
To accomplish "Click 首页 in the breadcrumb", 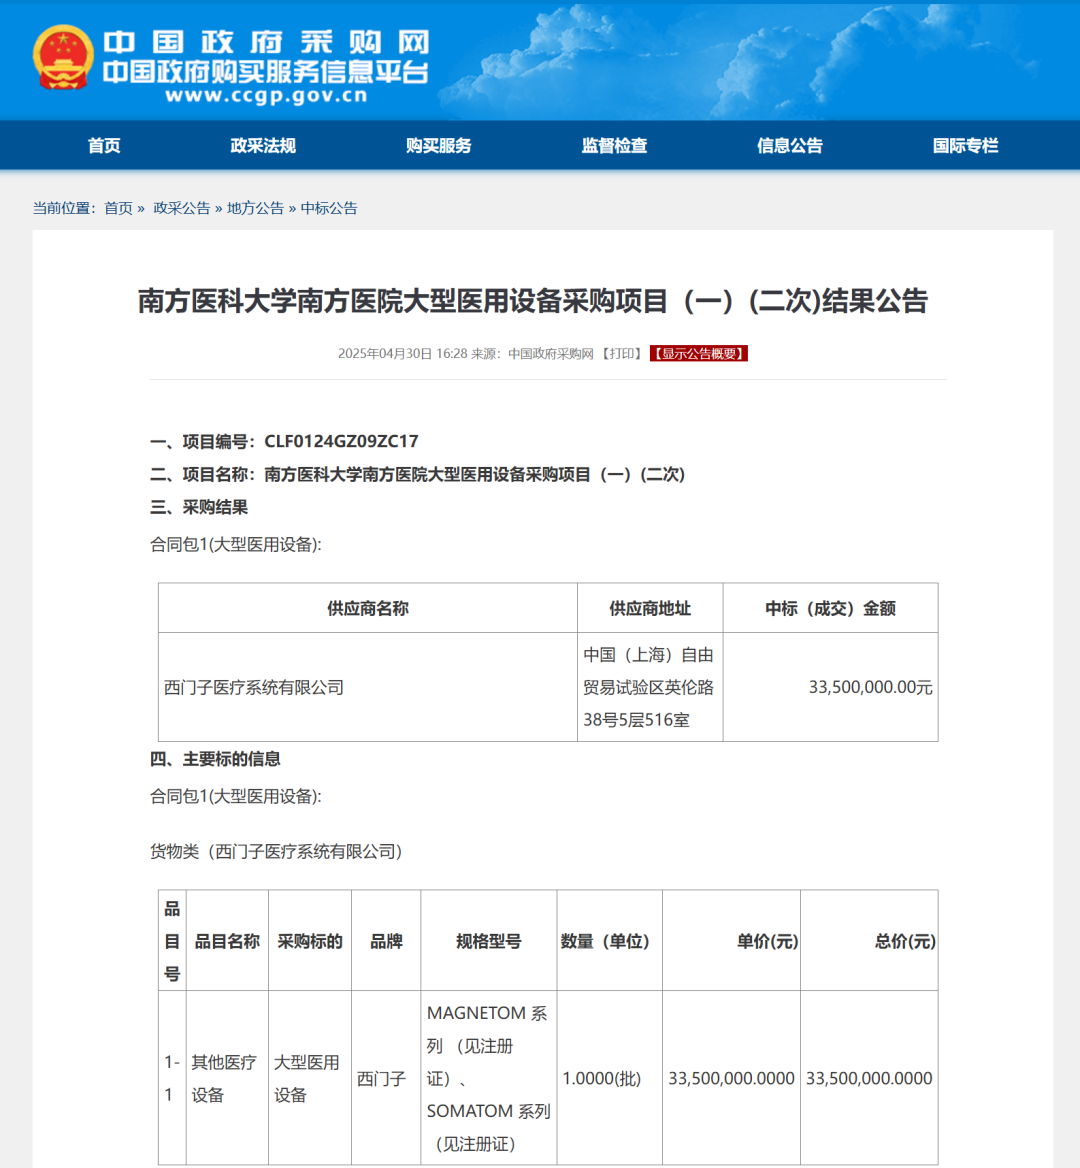I will point(118,208).
